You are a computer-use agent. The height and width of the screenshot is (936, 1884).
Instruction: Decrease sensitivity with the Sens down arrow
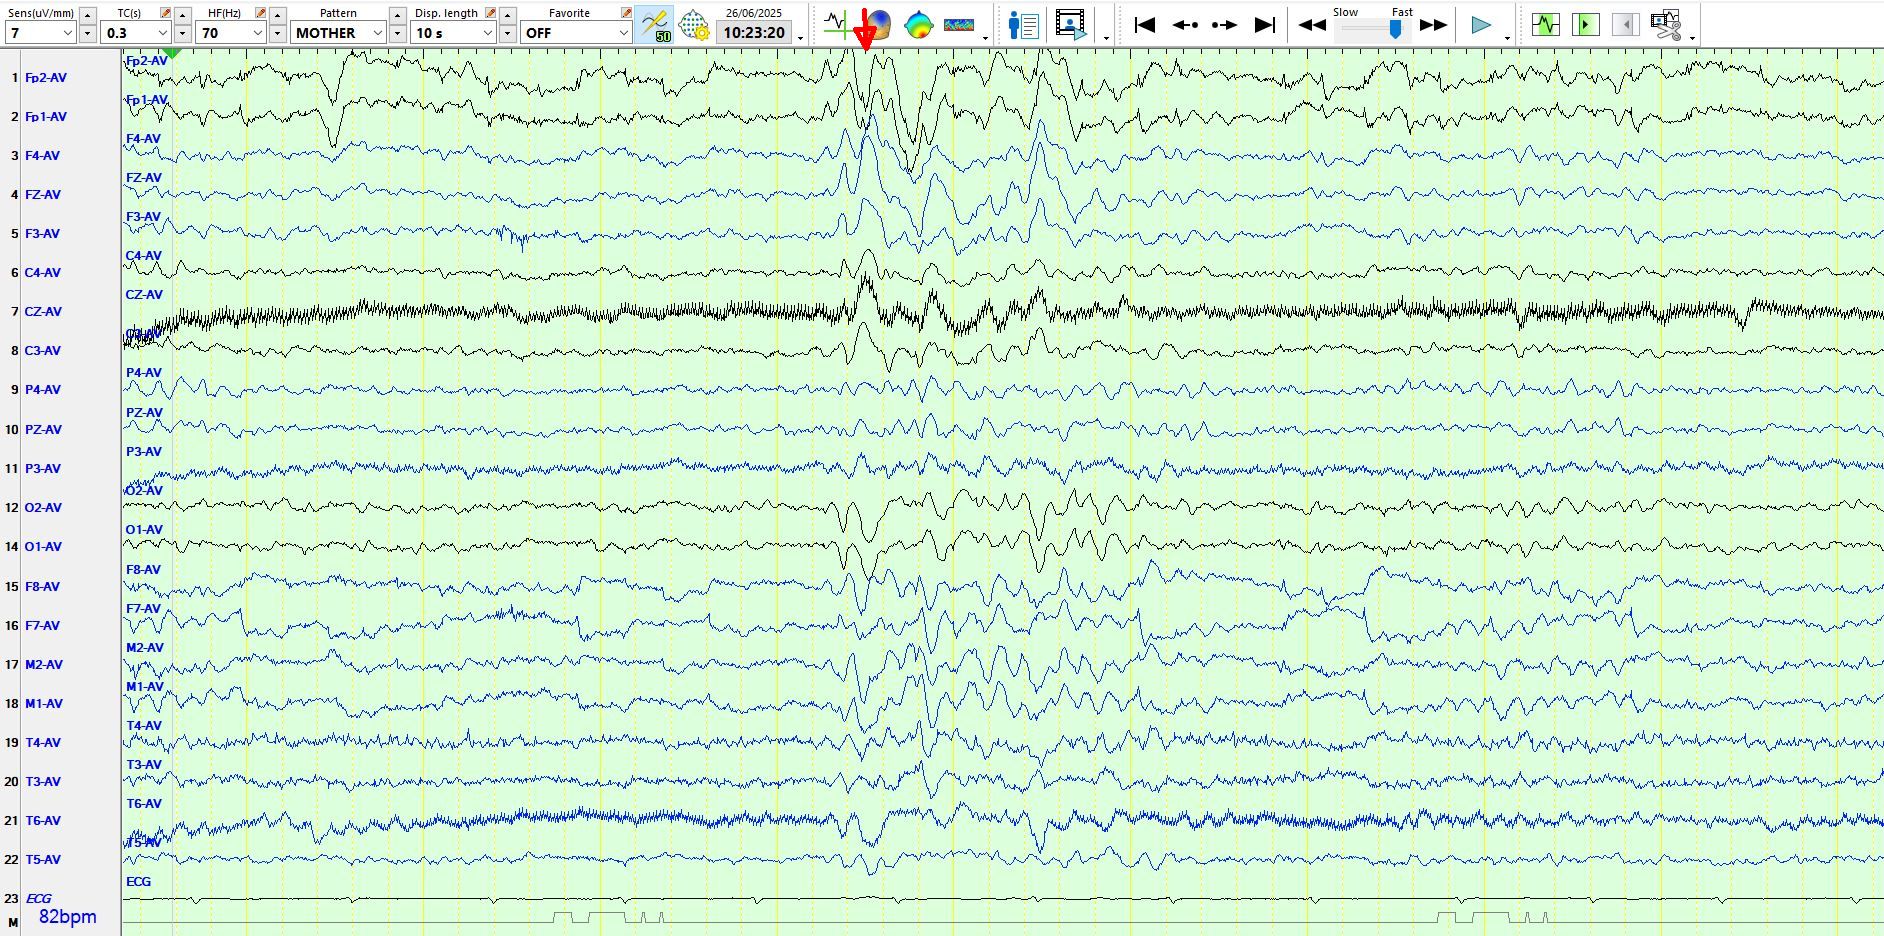point(88,33)
